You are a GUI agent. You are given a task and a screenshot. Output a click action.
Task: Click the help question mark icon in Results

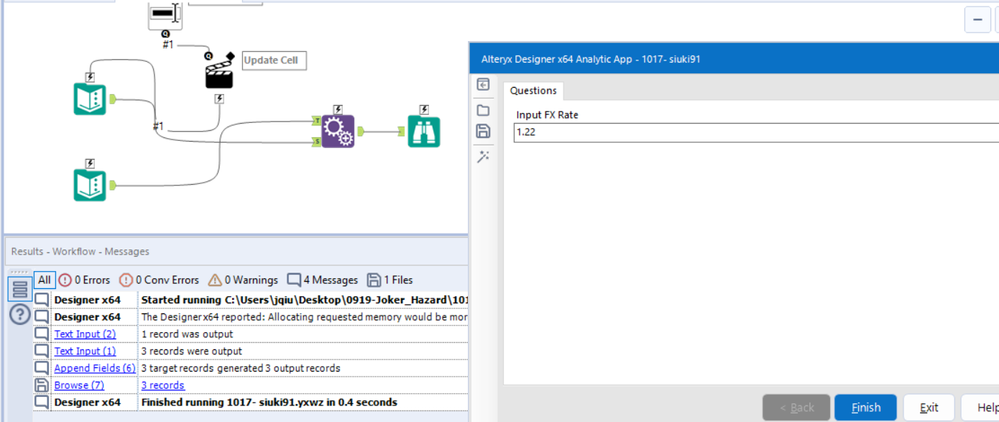20,314
